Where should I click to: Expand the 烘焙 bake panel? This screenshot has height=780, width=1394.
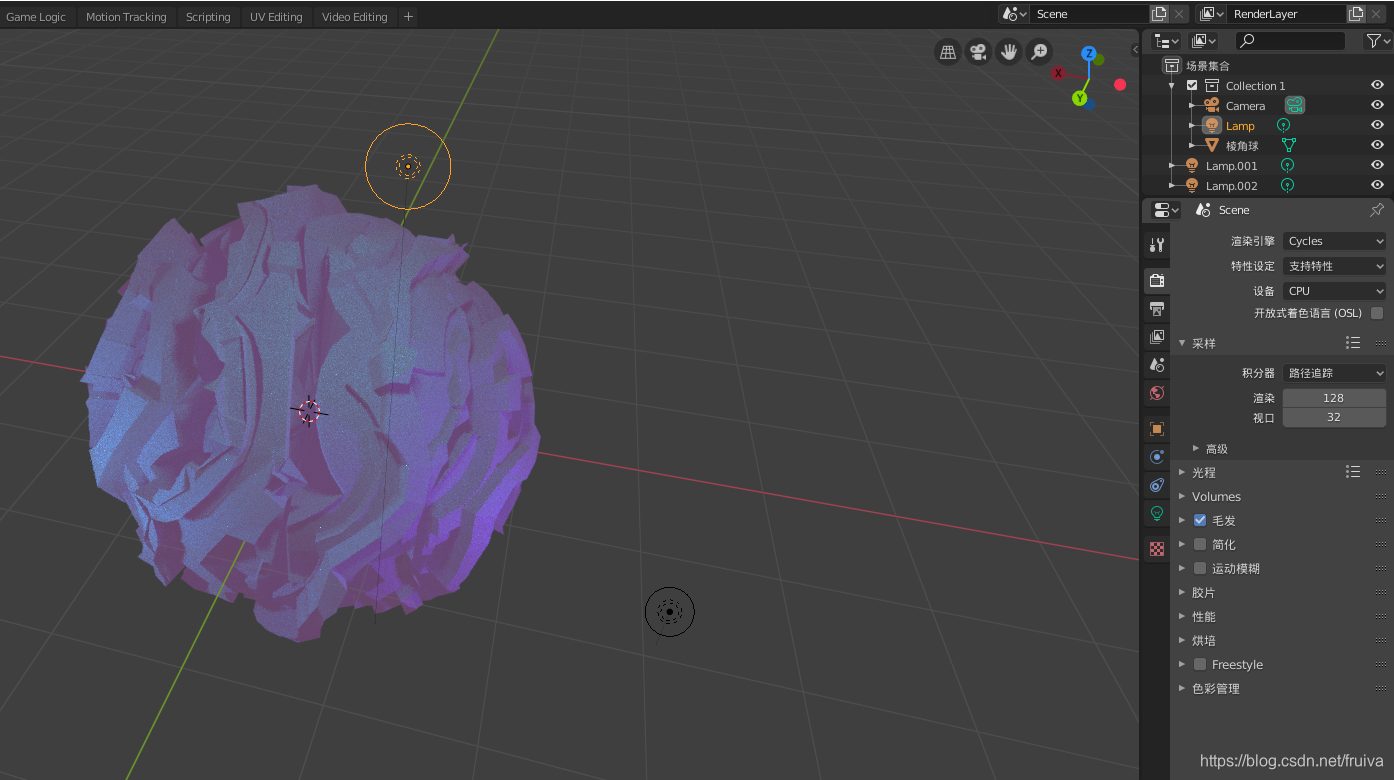click(x=1182, y=640)
